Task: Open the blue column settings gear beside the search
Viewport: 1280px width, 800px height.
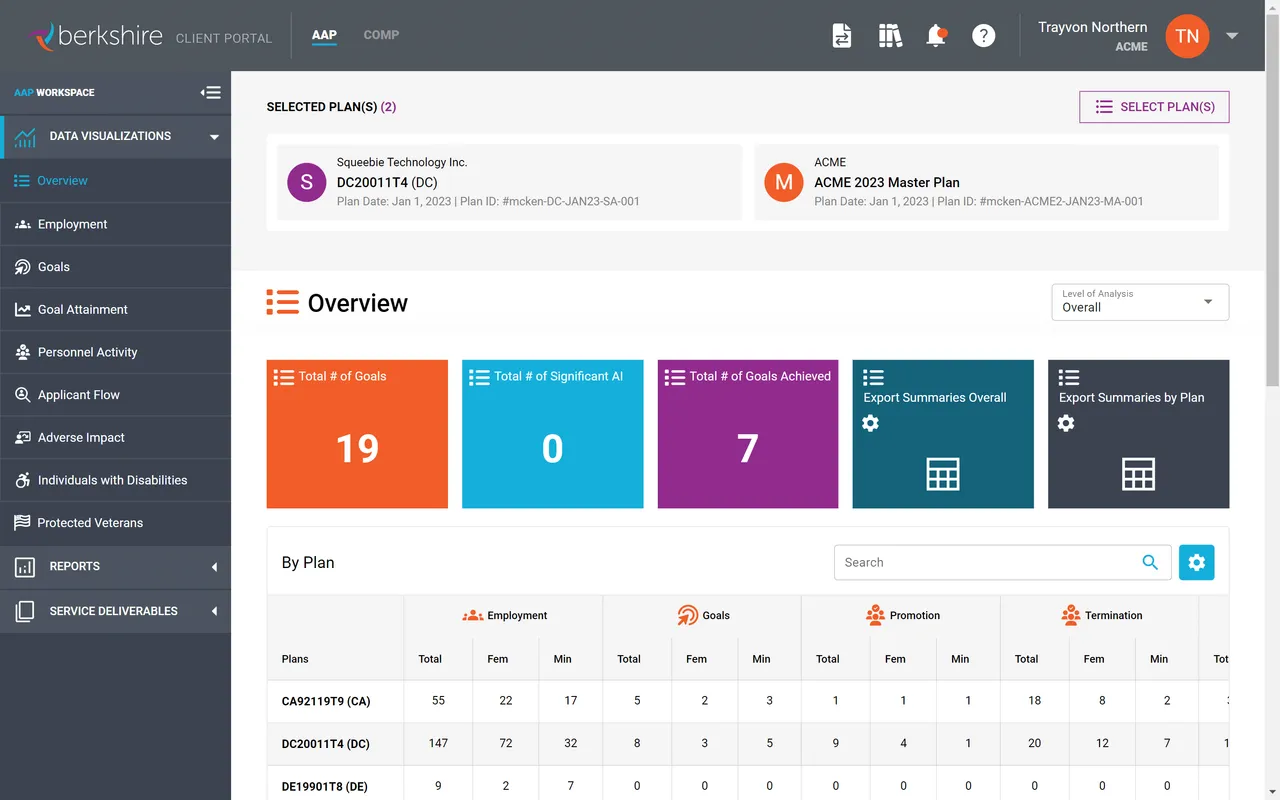Action: click(x=1197, y=562)
